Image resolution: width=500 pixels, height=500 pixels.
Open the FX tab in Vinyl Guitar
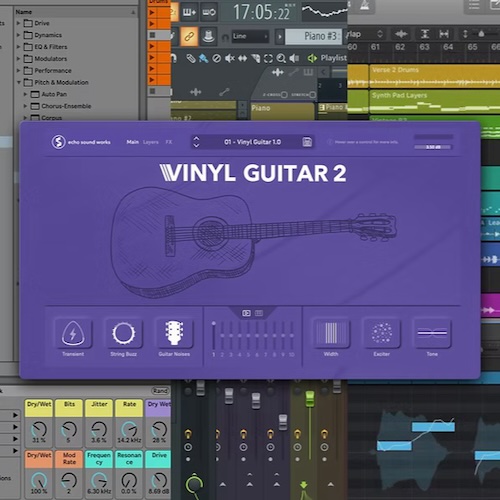tap(169, 142)
